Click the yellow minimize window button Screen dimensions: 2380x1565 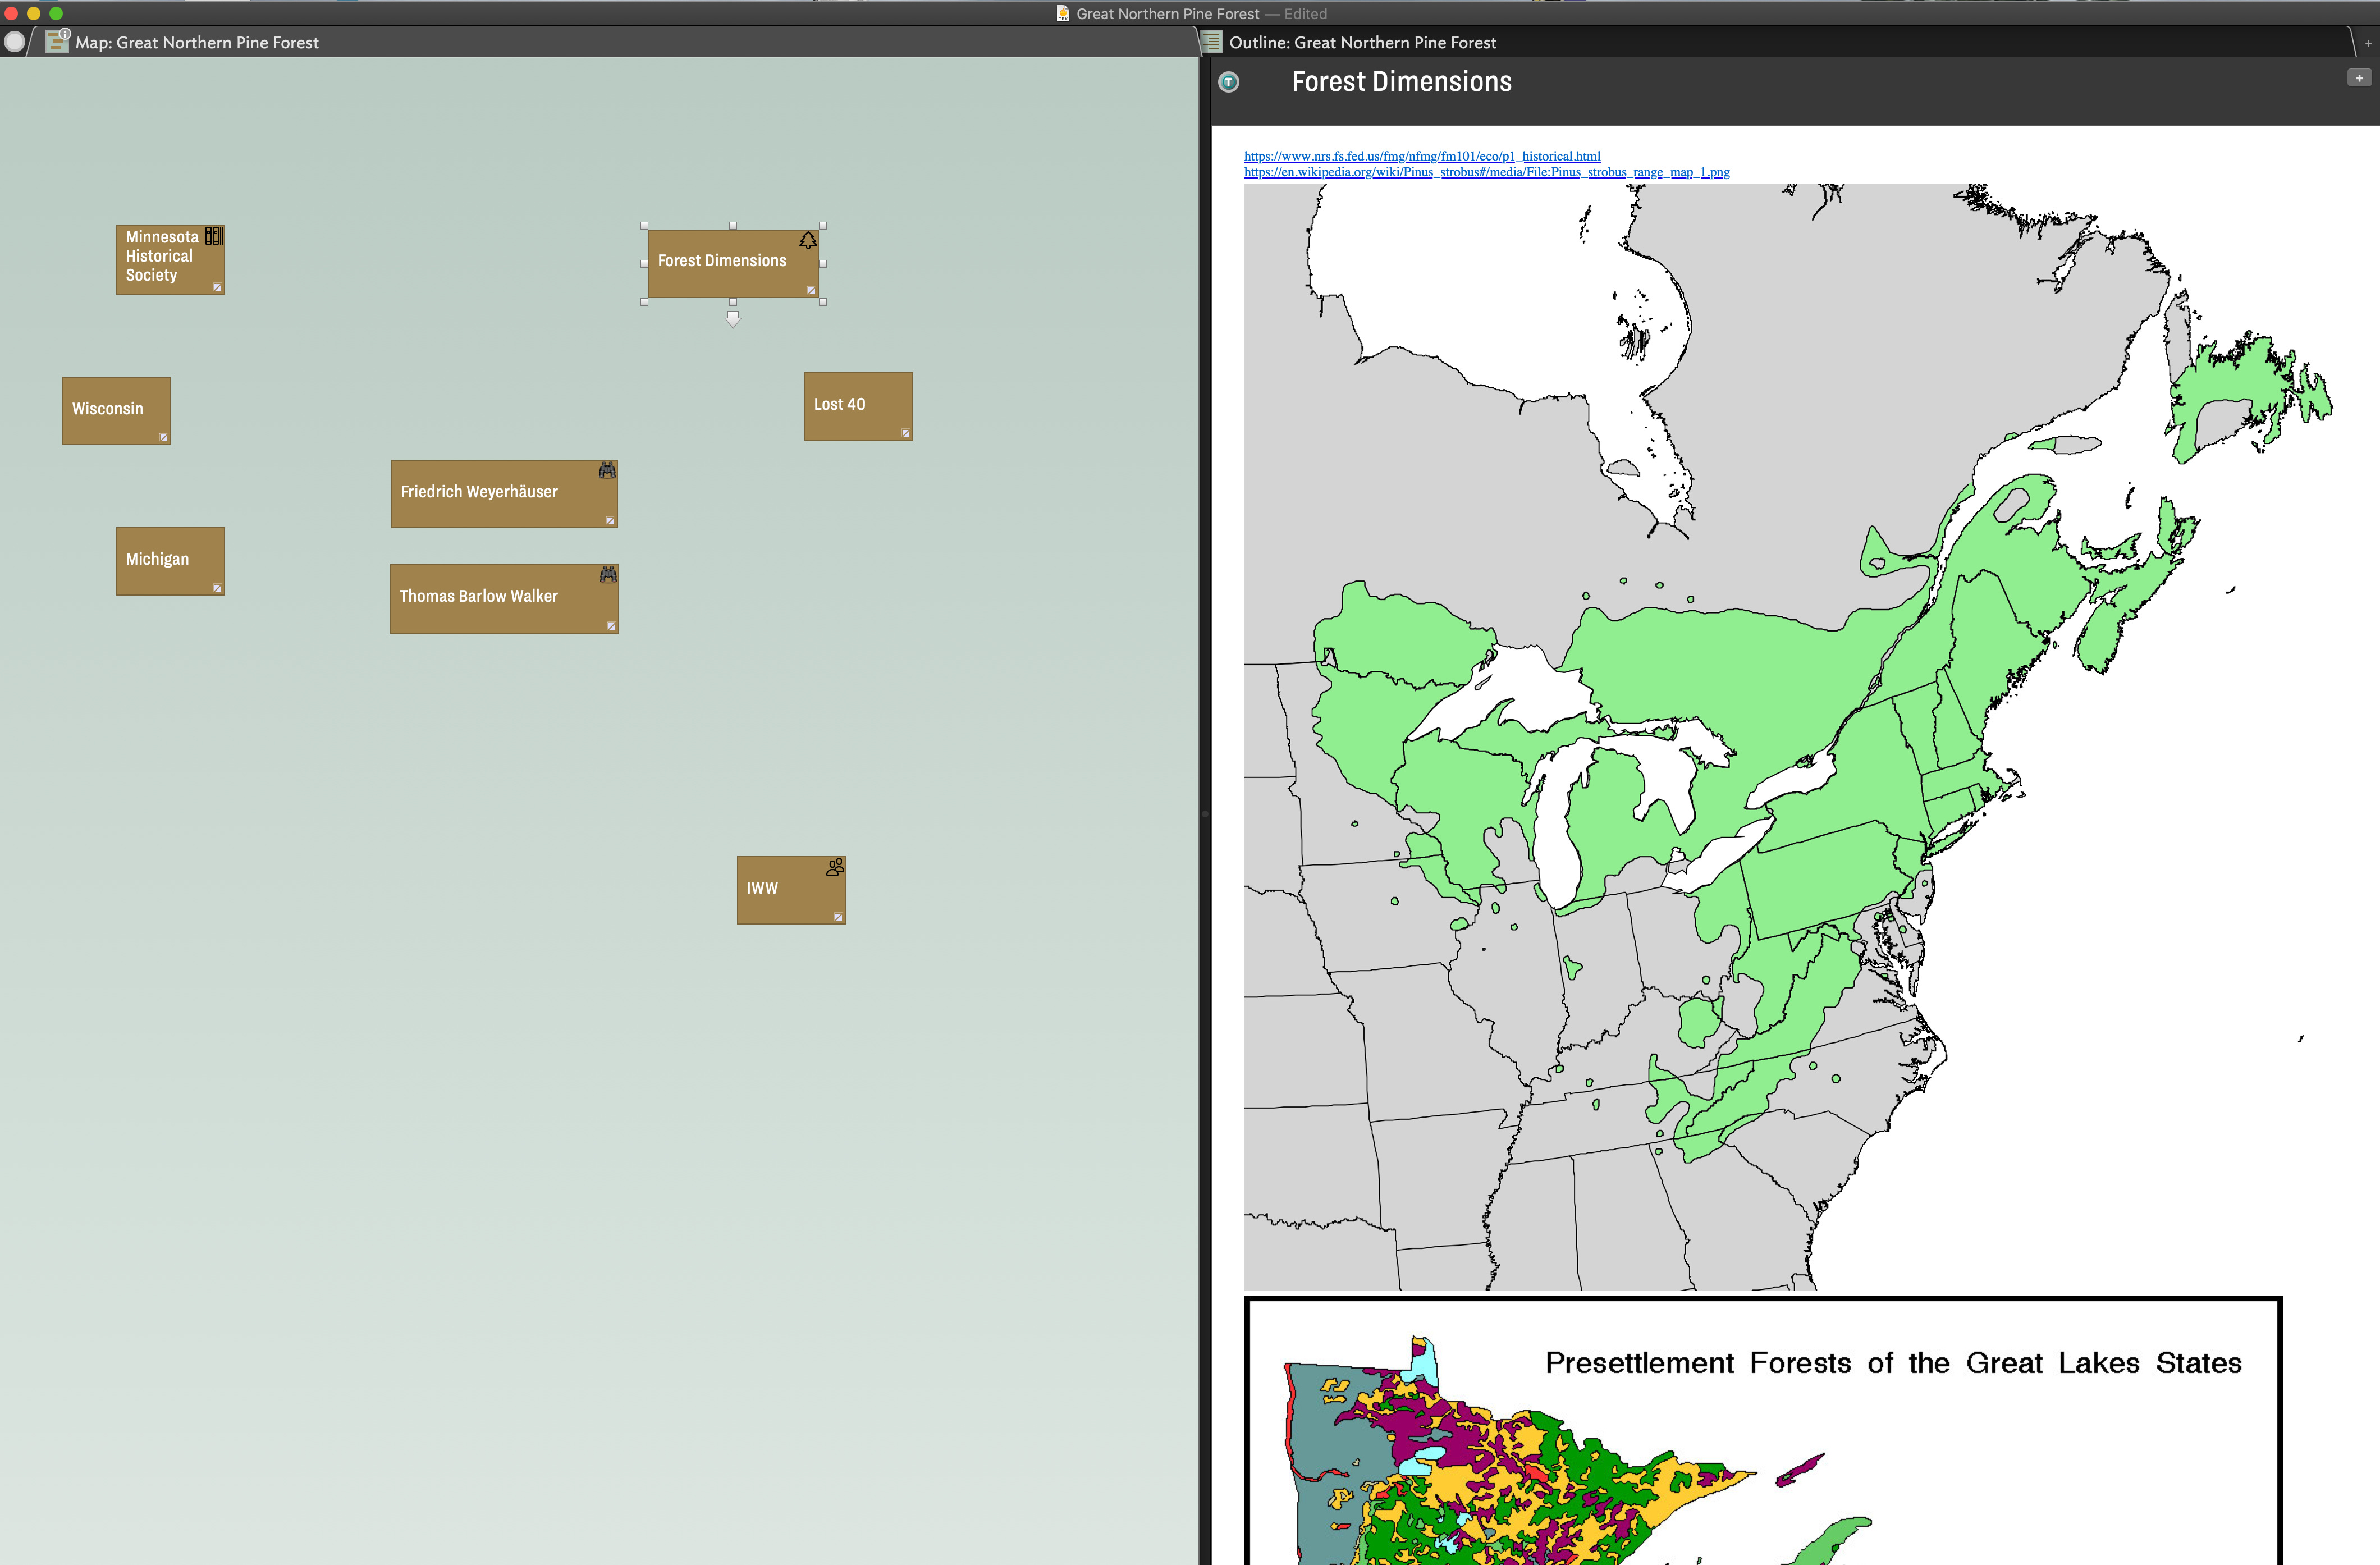[x=33, y=13]
